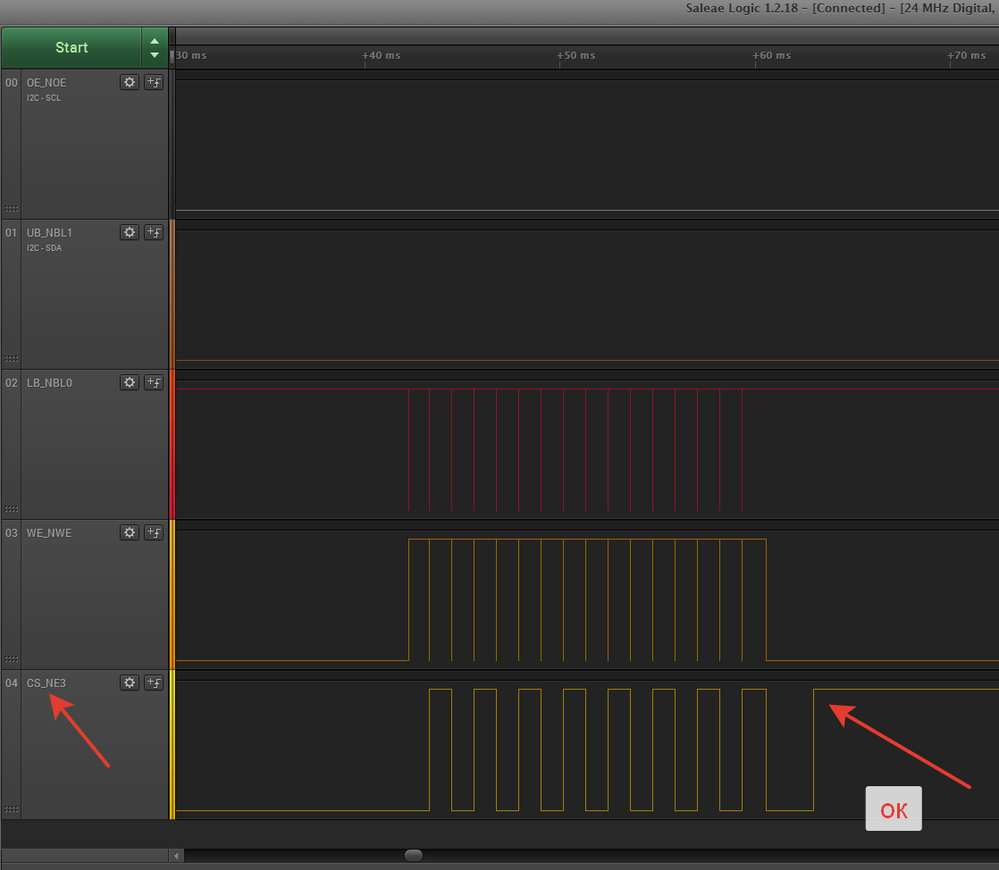The width and height of the screenshot is (999, 870).
Task: Open settings gear for WE_NWE channel
Action: pyautogui.click(x=129, y=532)
